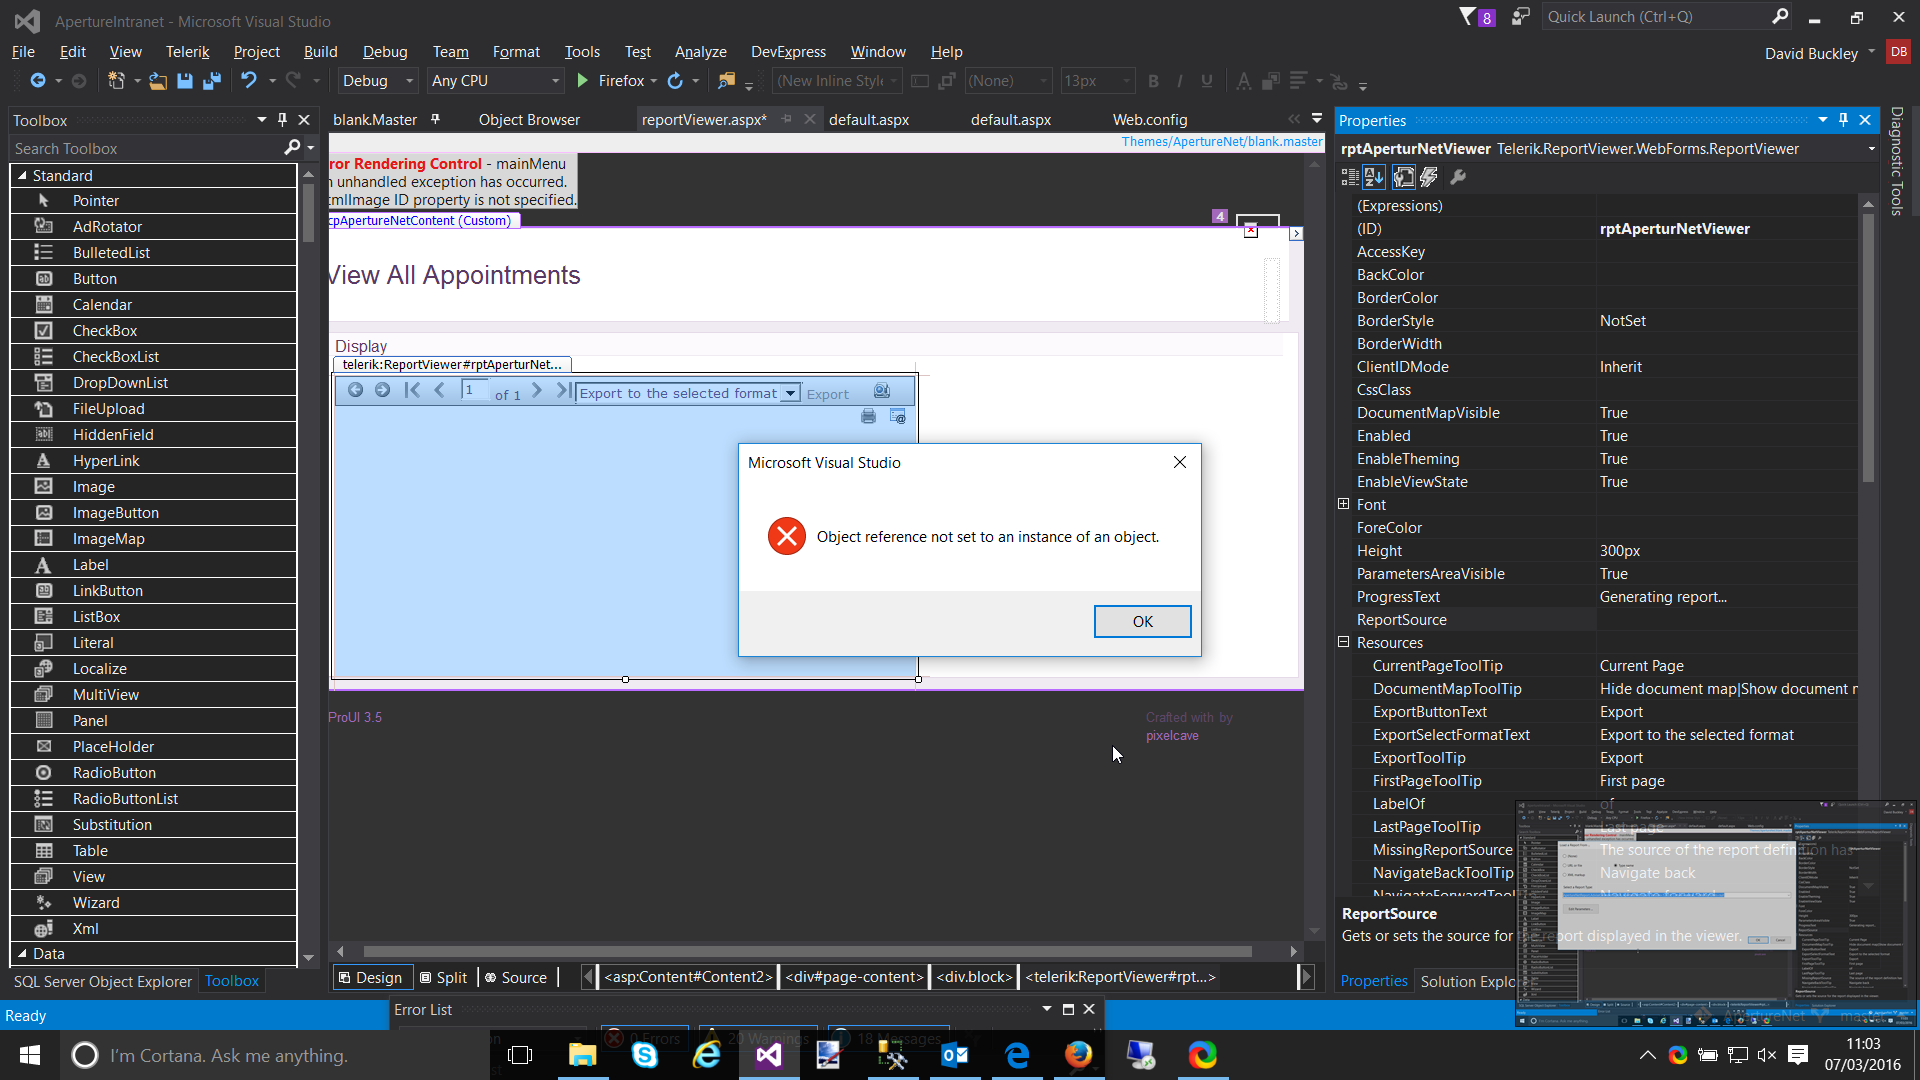Click OK in the error dialog
Image resolution: width=1920 pixels, height=1080 pixels.
(1142, 621)
